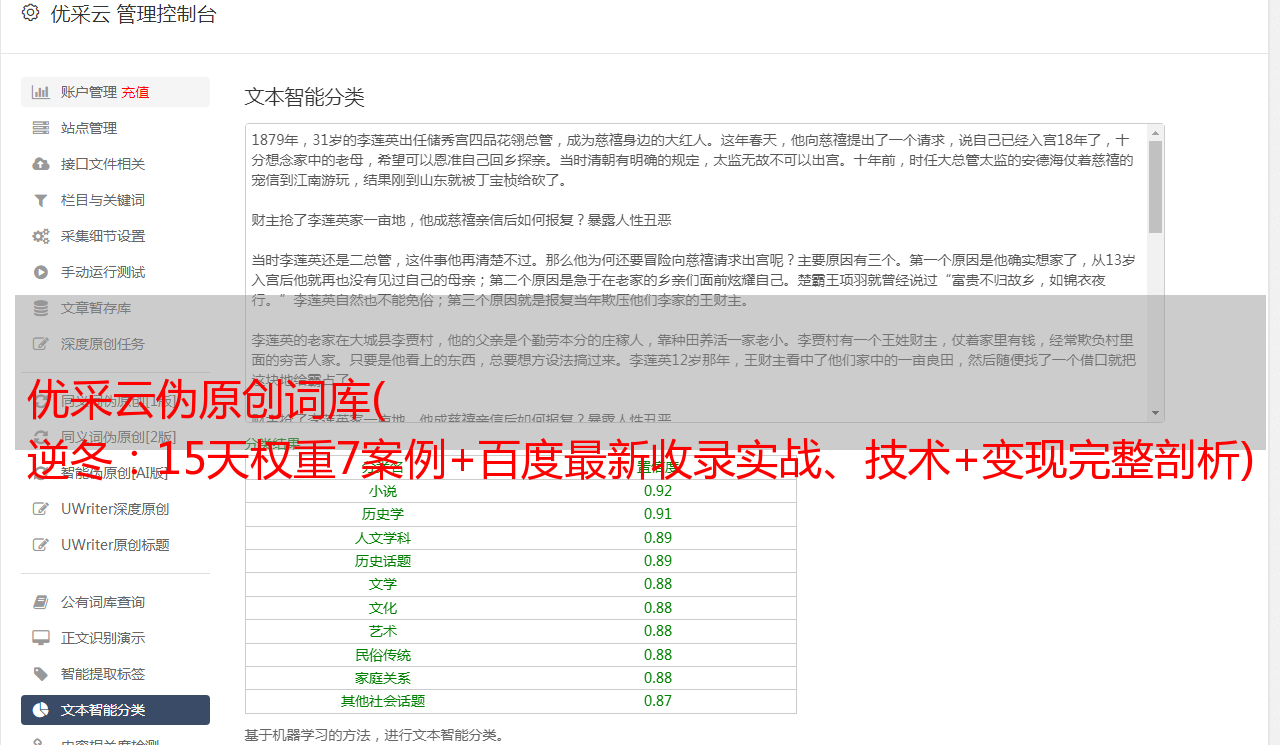Select the 历史话题 category cell
The image size is (1280, 745).
click(383, 561)
